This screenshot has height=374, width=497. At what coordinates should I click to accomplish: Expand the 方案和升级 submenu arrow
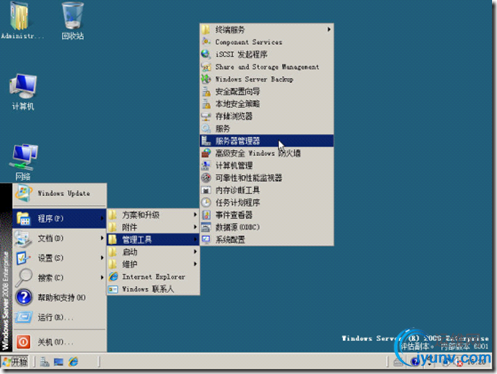click(x=195, y=215)
